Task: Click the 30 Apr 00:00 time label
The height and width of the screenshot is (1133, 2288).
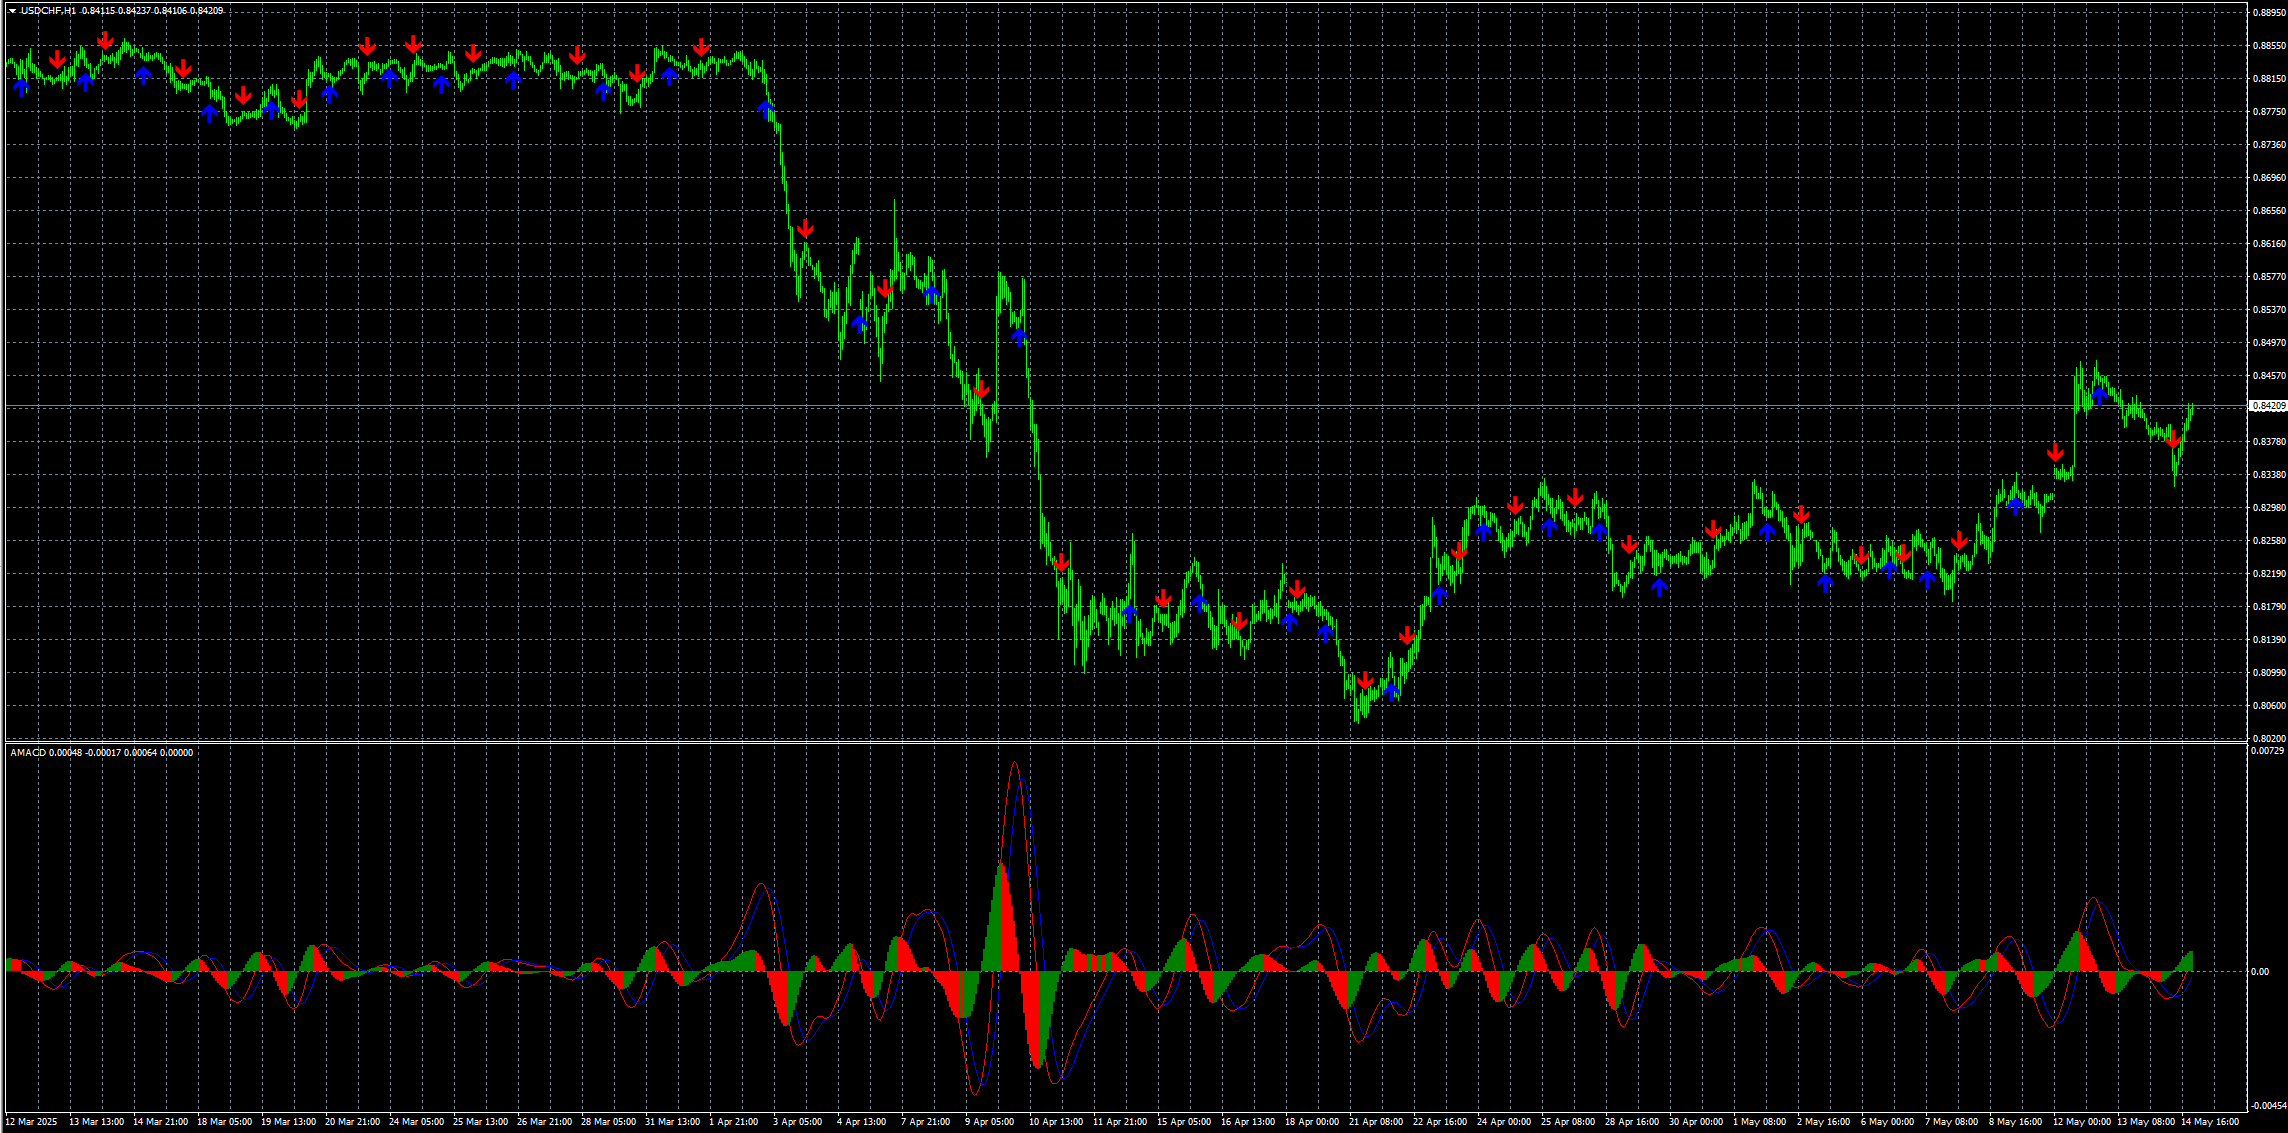Action: [1696, 1121]
